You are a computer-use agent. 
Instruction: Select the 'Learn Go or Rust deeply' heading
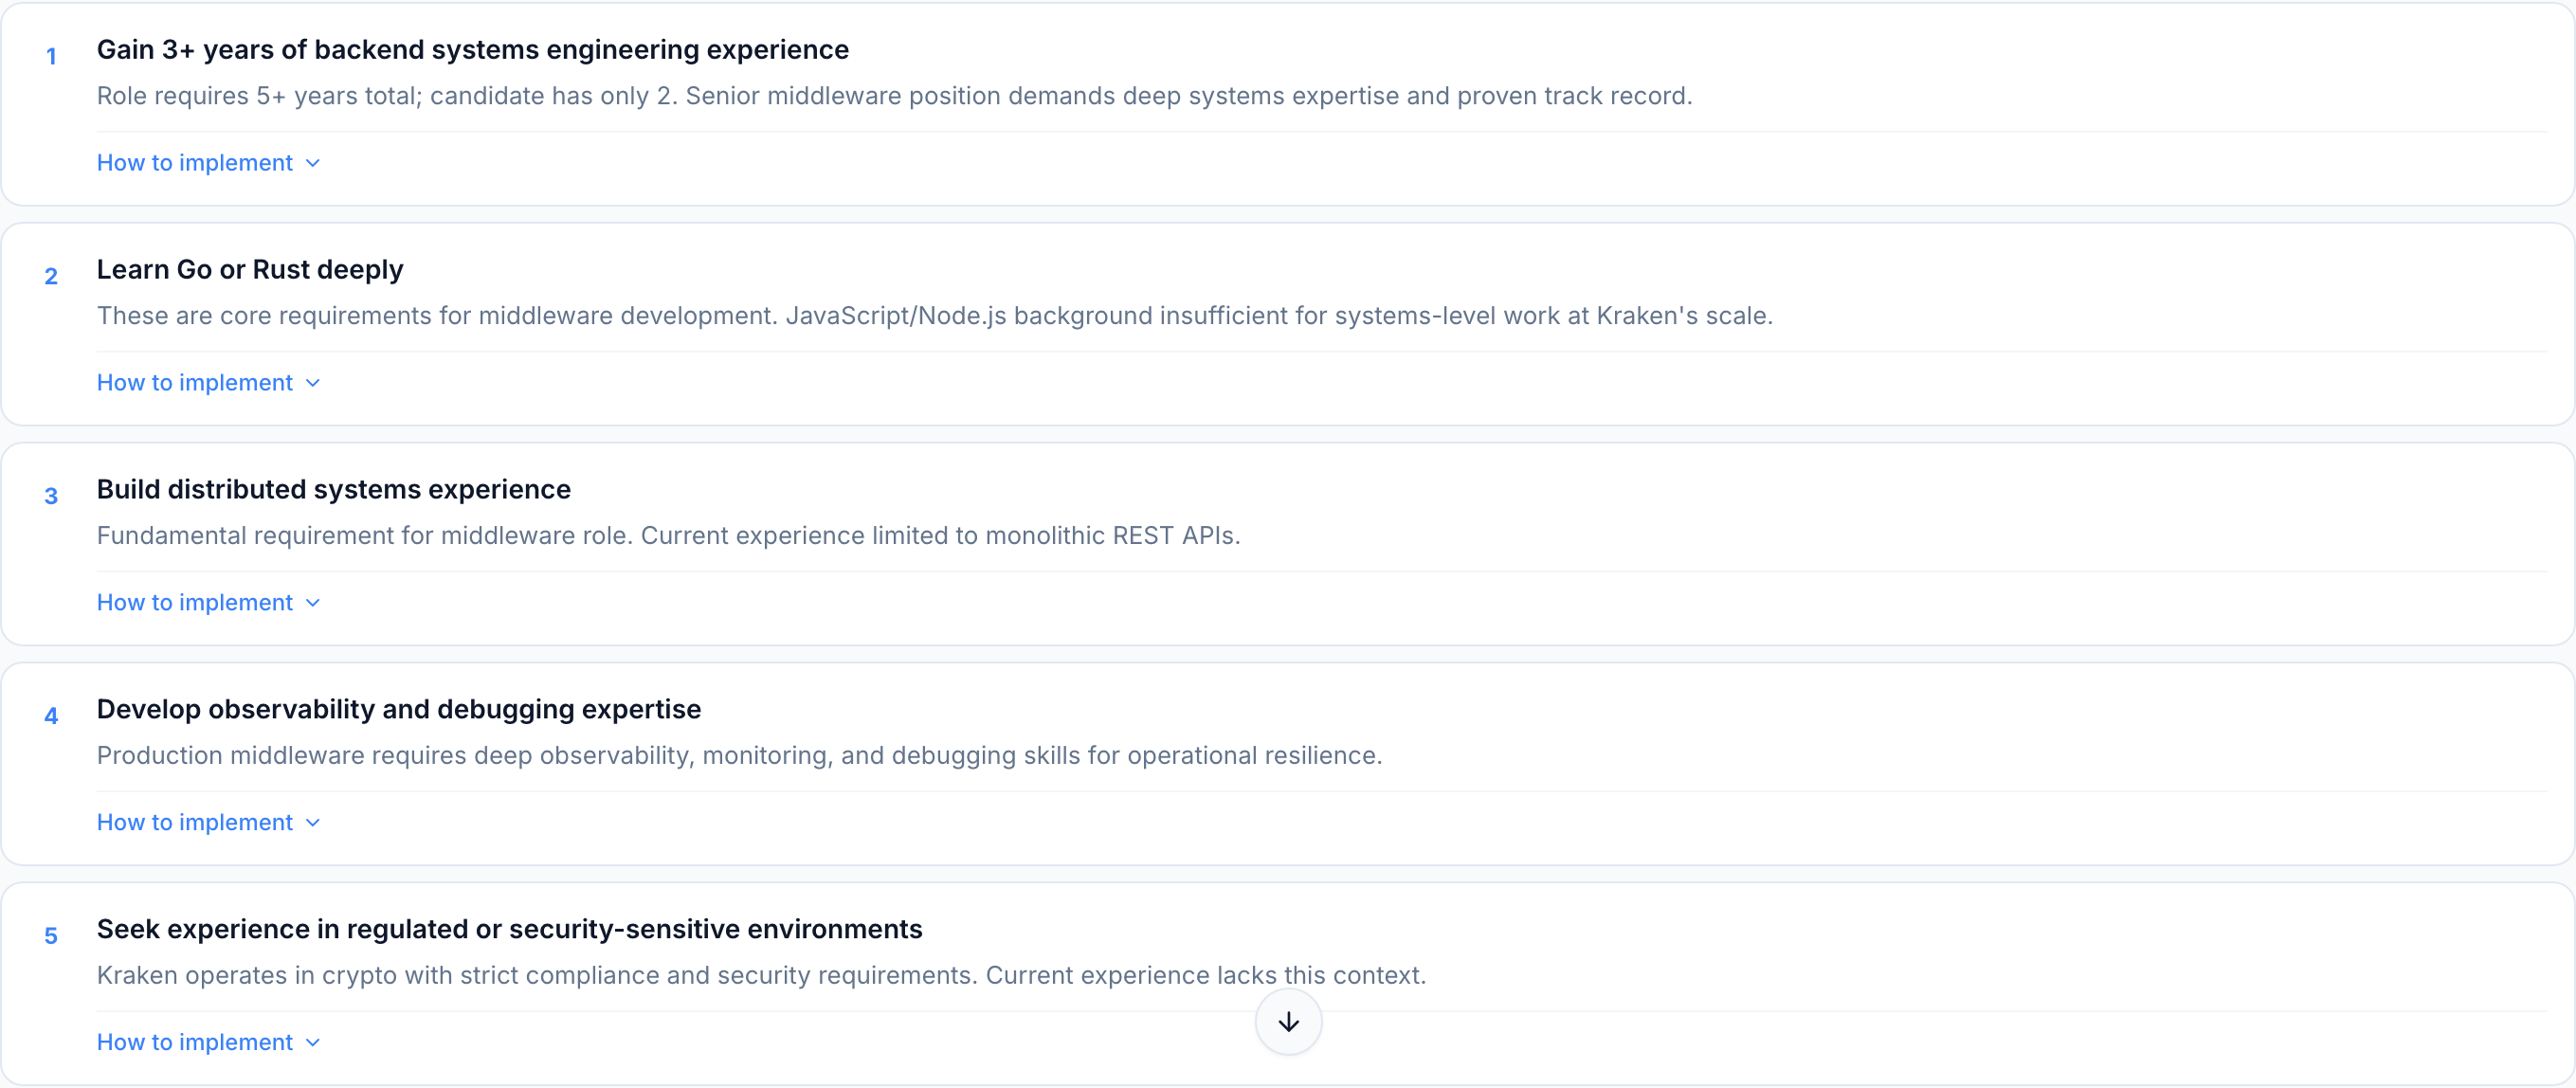click(x=250, y=270)
